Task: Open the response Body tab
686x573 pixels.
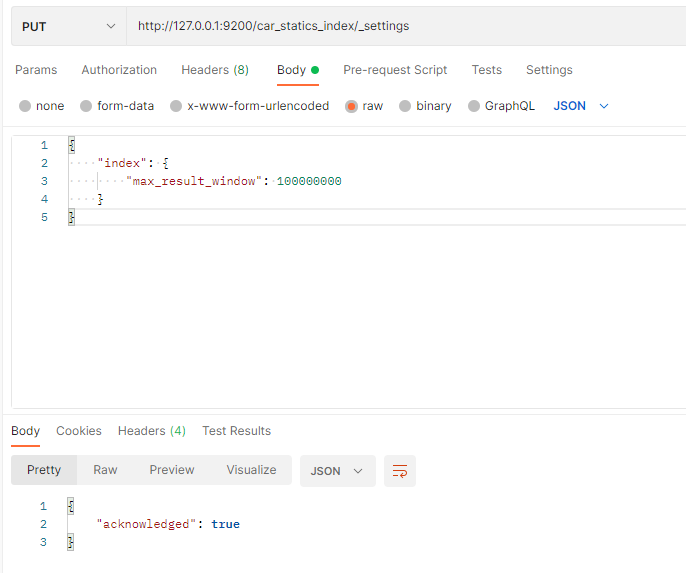Action: point(25,431)
